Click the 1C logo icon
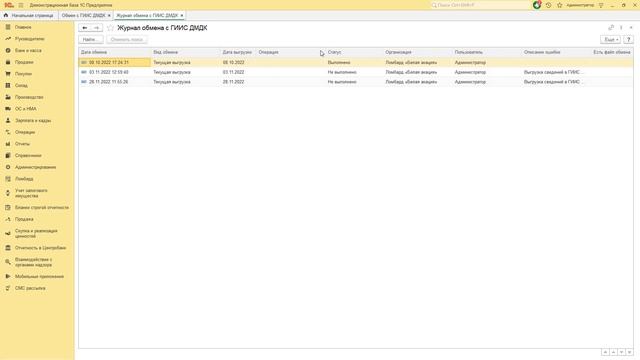 [x=9, y=5]
